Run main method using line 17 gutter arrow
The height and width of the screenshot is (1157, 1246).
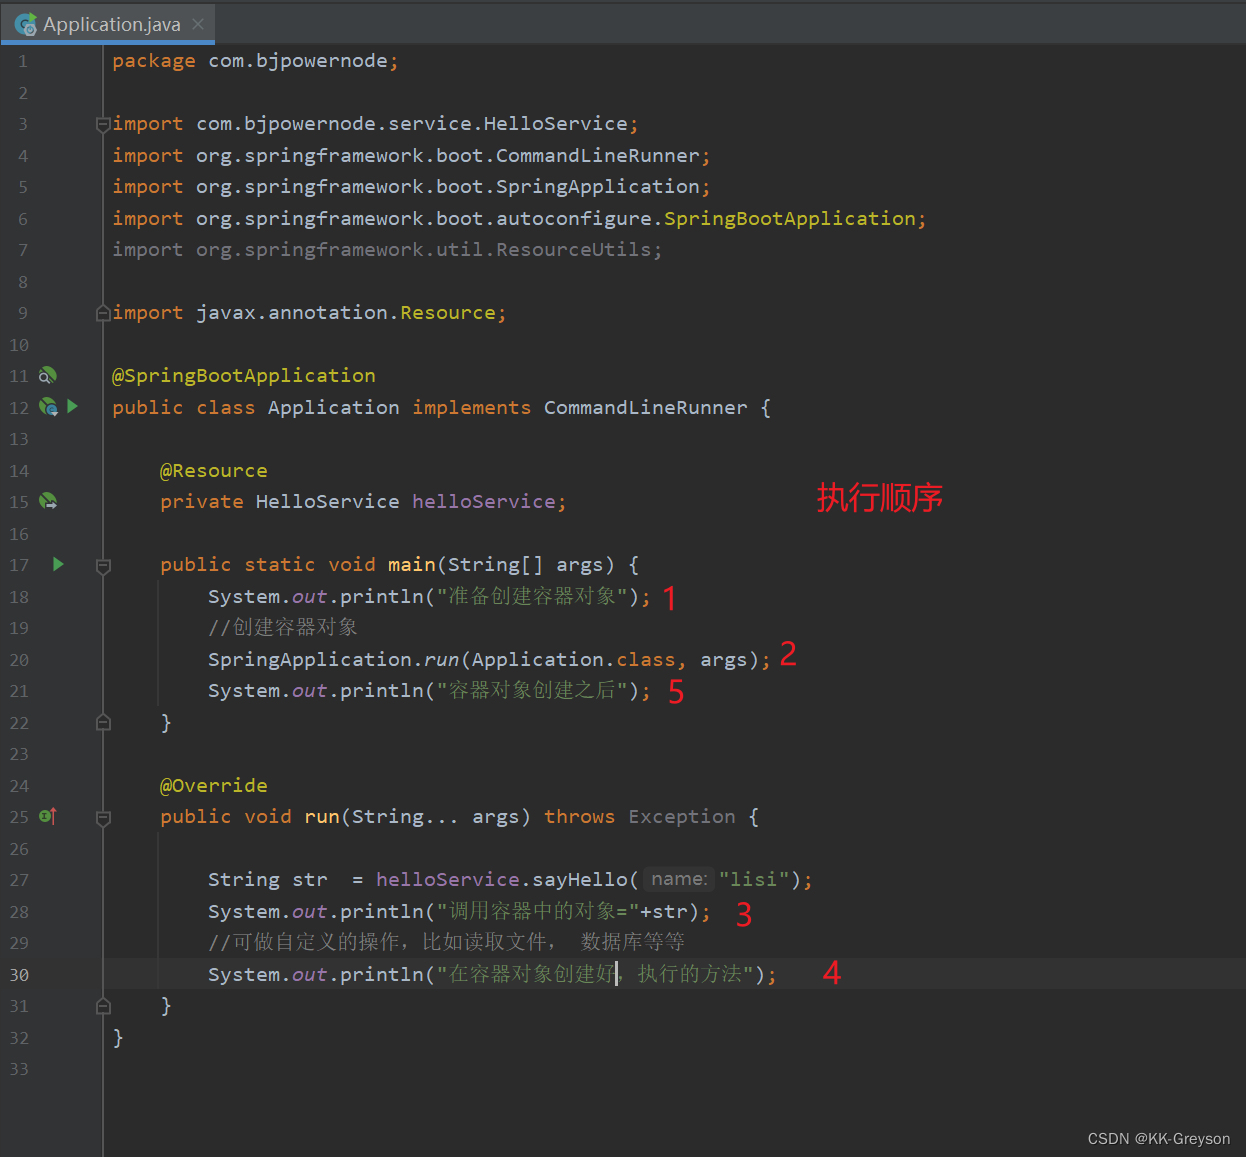[x=58, y=565]
